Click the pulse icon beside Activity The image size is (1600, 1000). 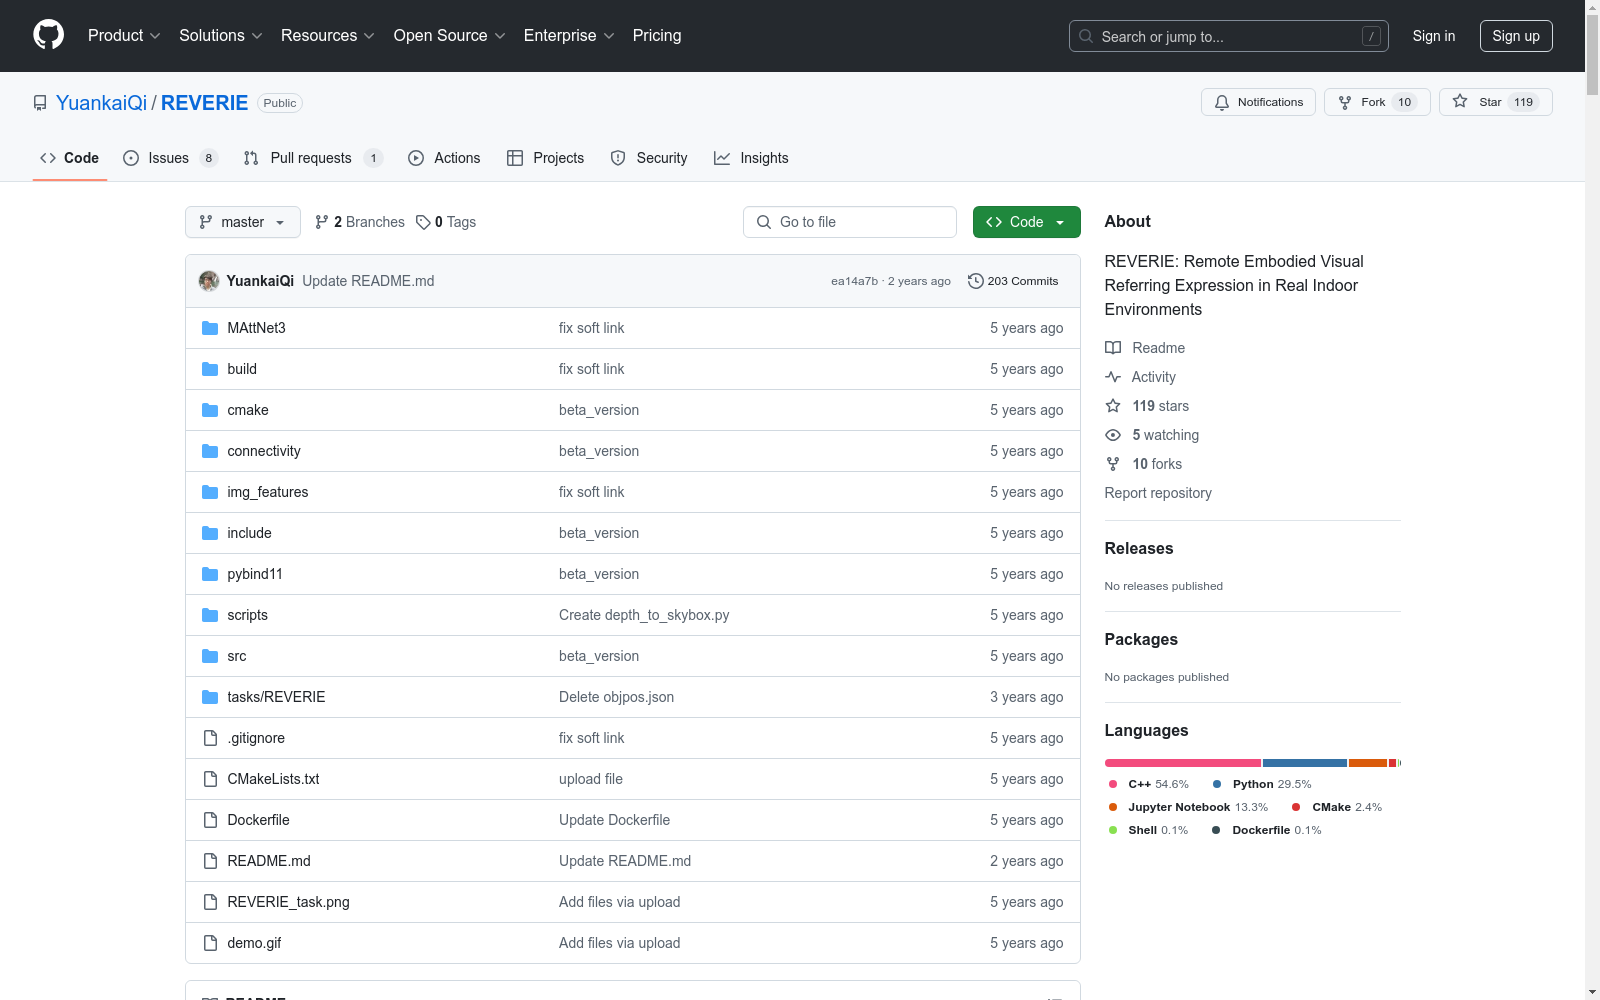[1113, 377]
